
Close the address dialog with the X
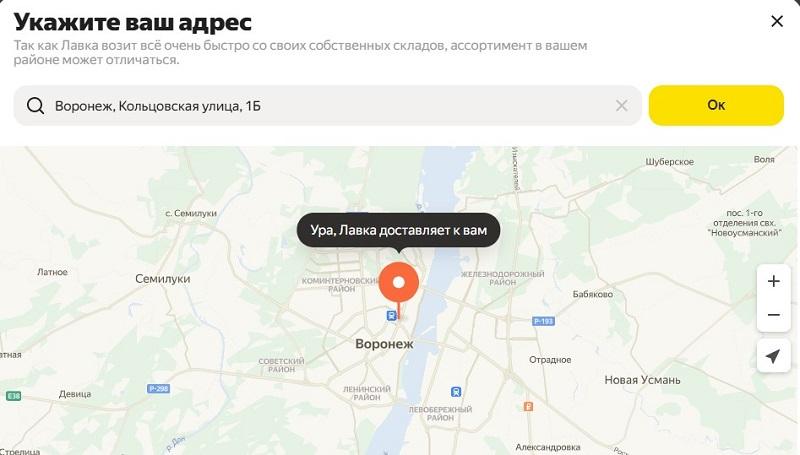click(777, 21)
